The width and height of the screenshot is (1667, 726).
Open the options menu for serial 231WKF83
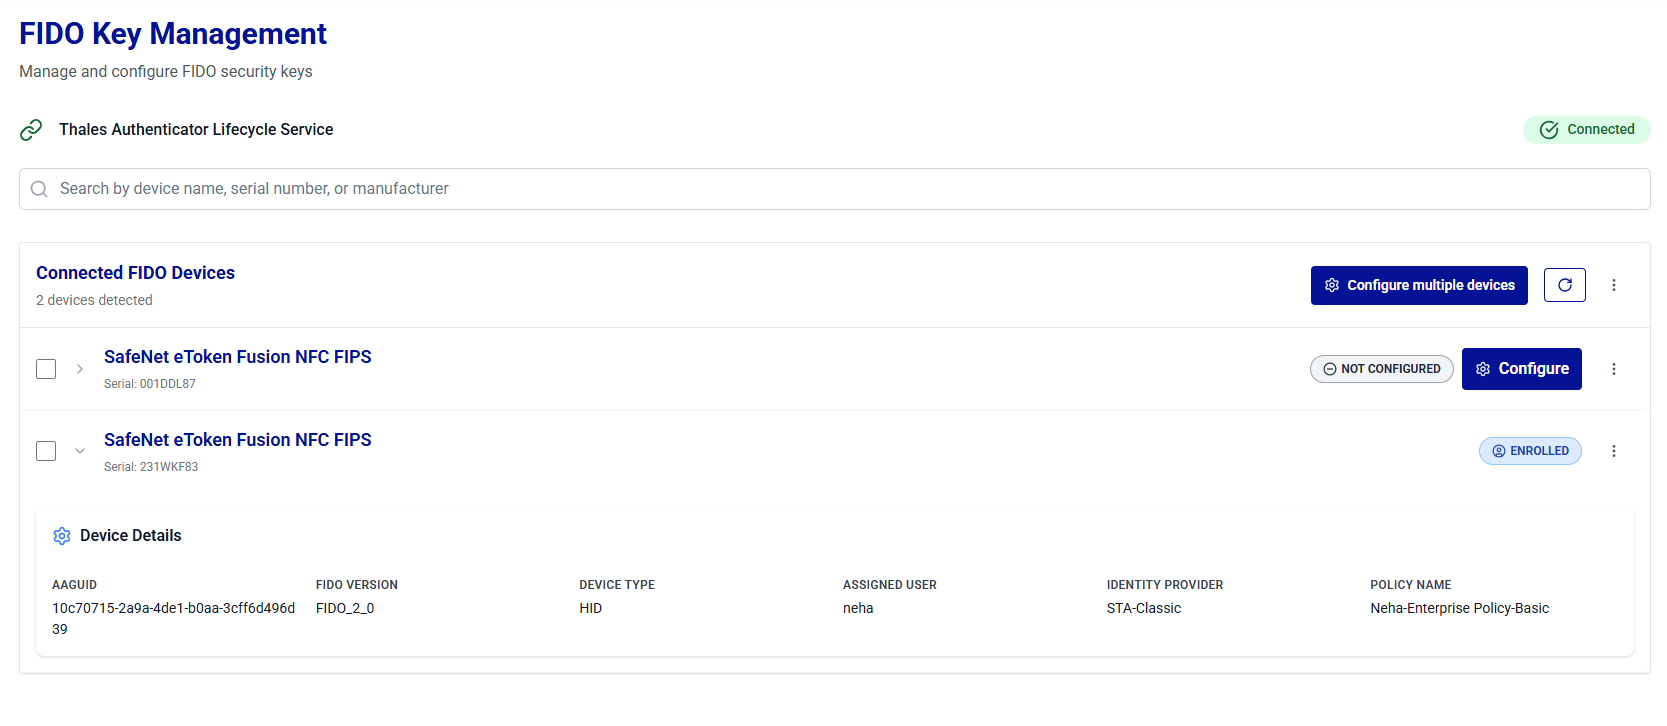coord(1613,451)
